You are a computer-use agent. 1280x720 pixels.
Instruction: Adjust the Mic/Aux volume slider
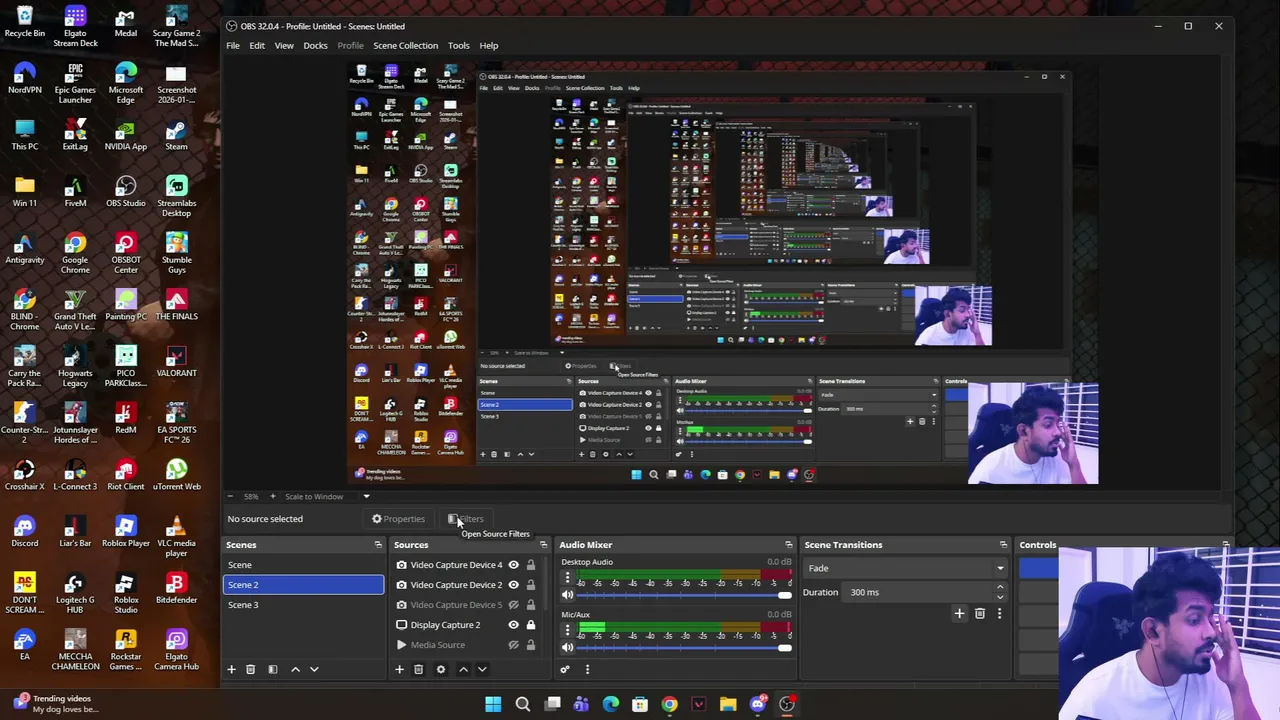(684, 648)
